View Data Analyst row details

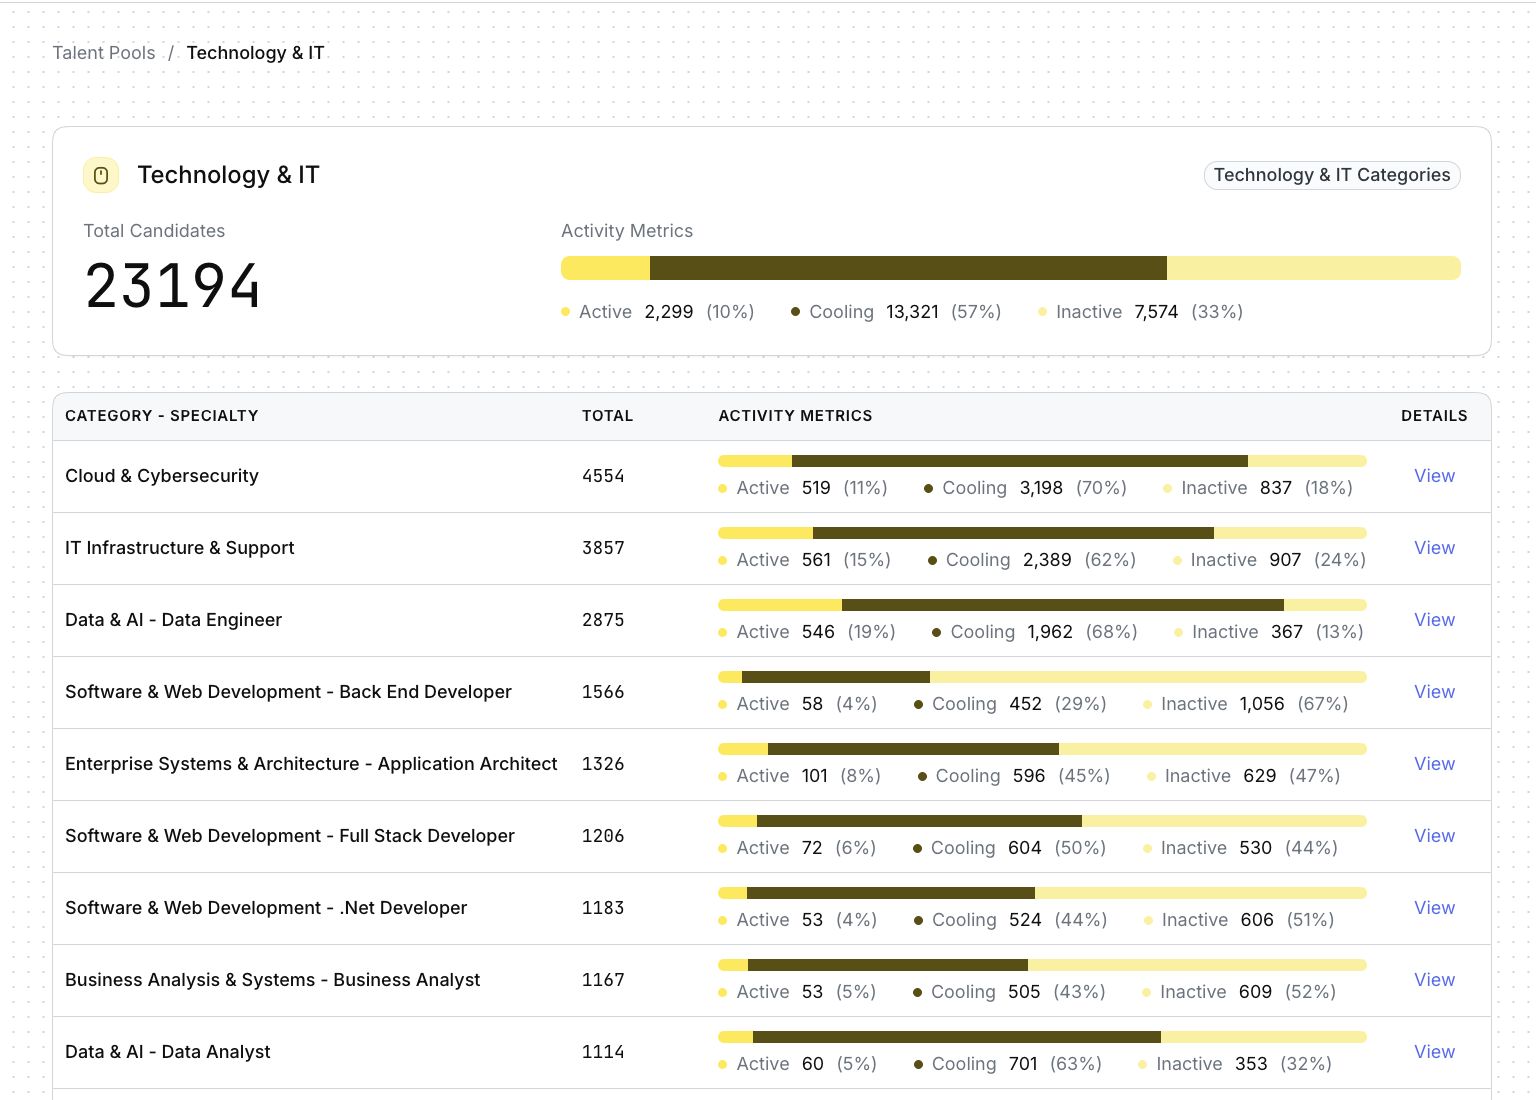click(x=1433, y=1052)
